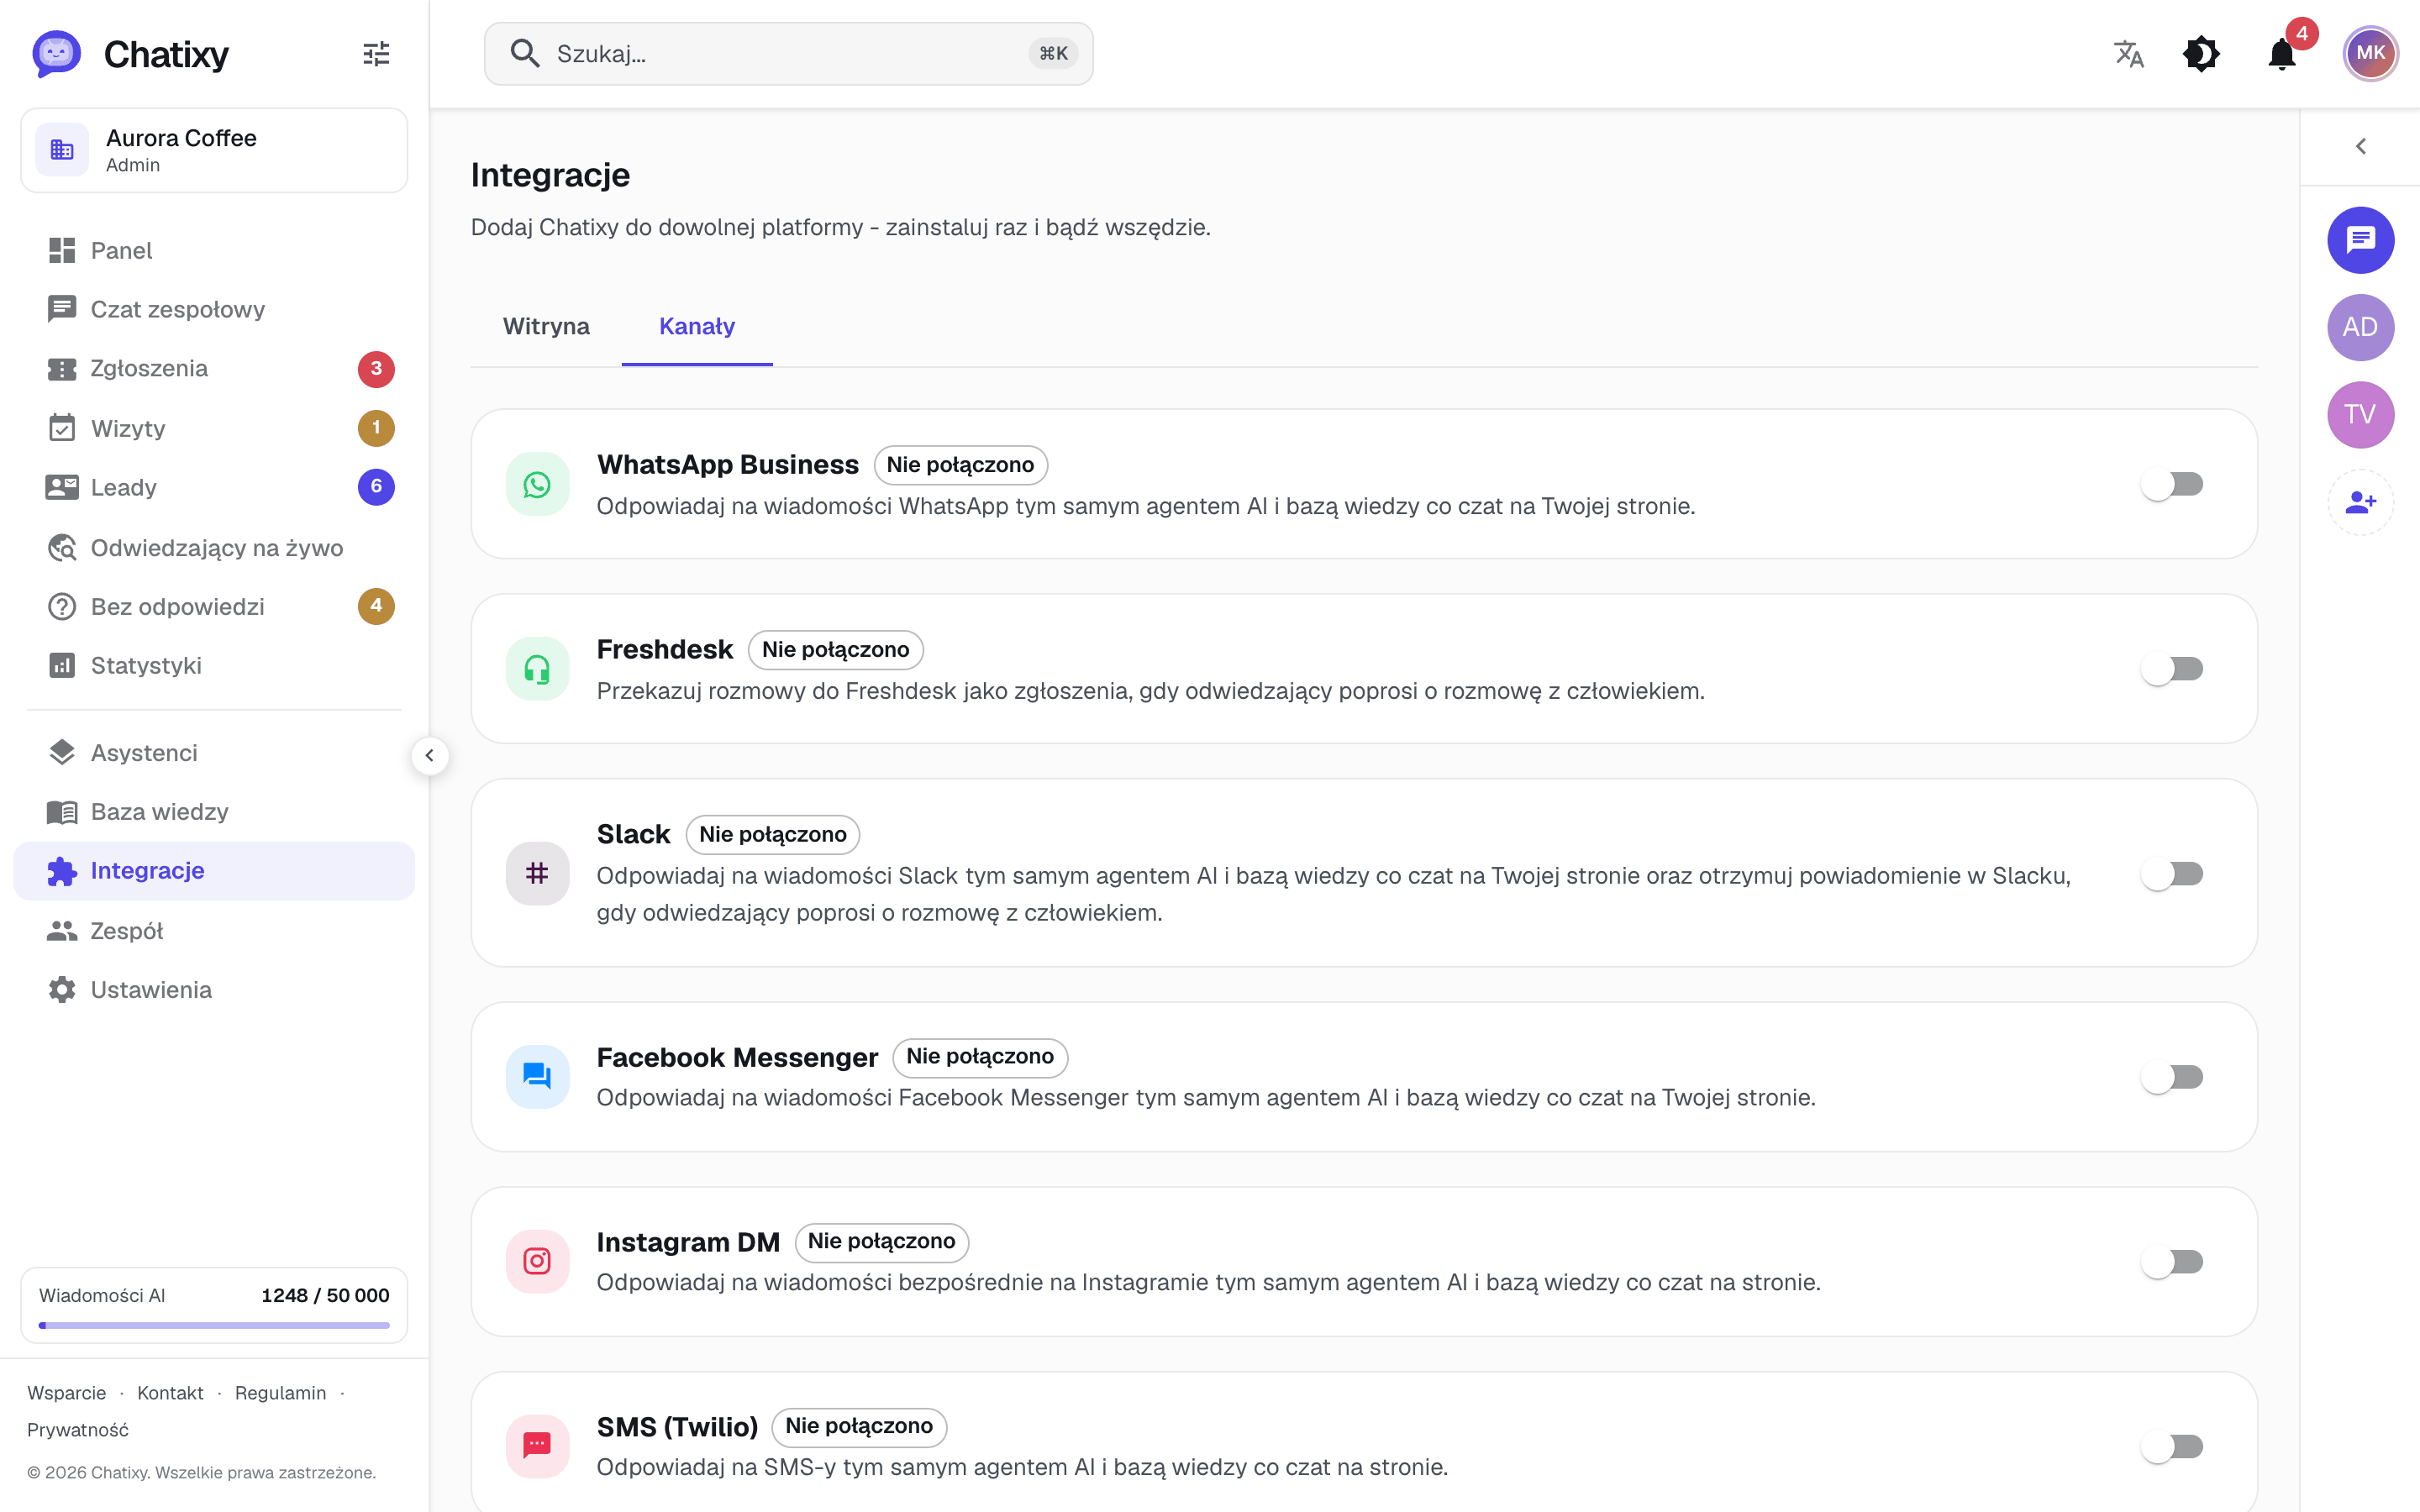Toggle dark mode brightness icon
2420x1512 pixels.
pyautogui.click(x=2201, y=54)
